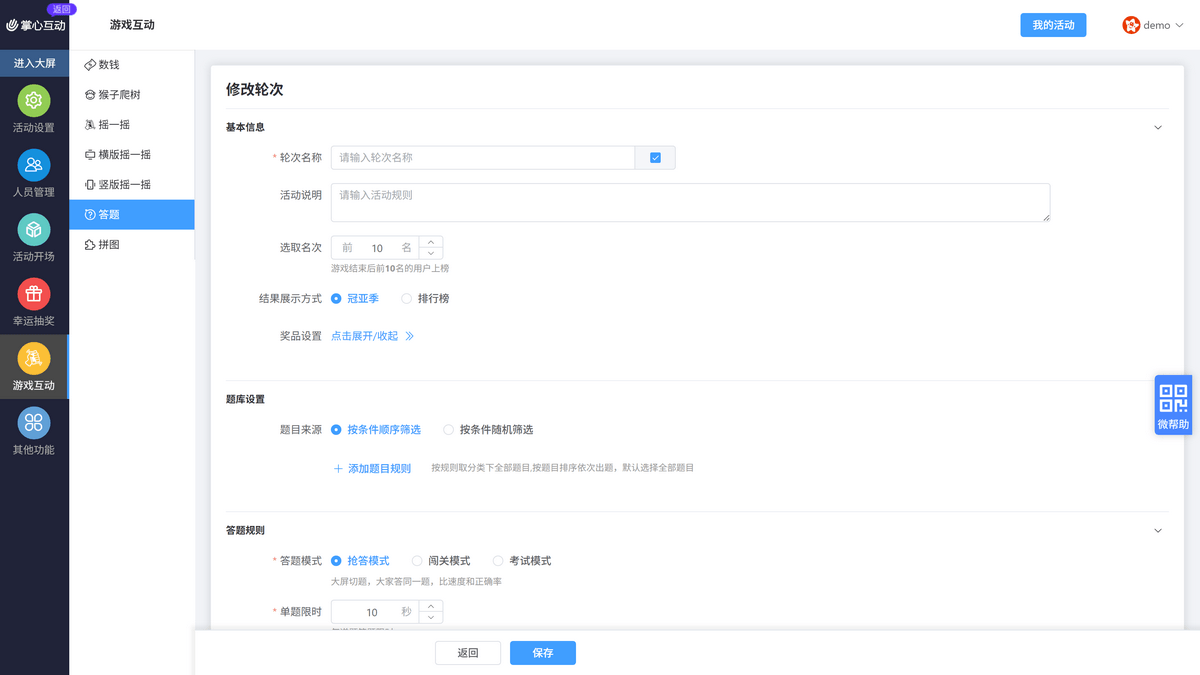The width and height of the screenshot is (1200, 675).
Task: Click purple 返回 badge above logo
Action: (x=61, y=8)
